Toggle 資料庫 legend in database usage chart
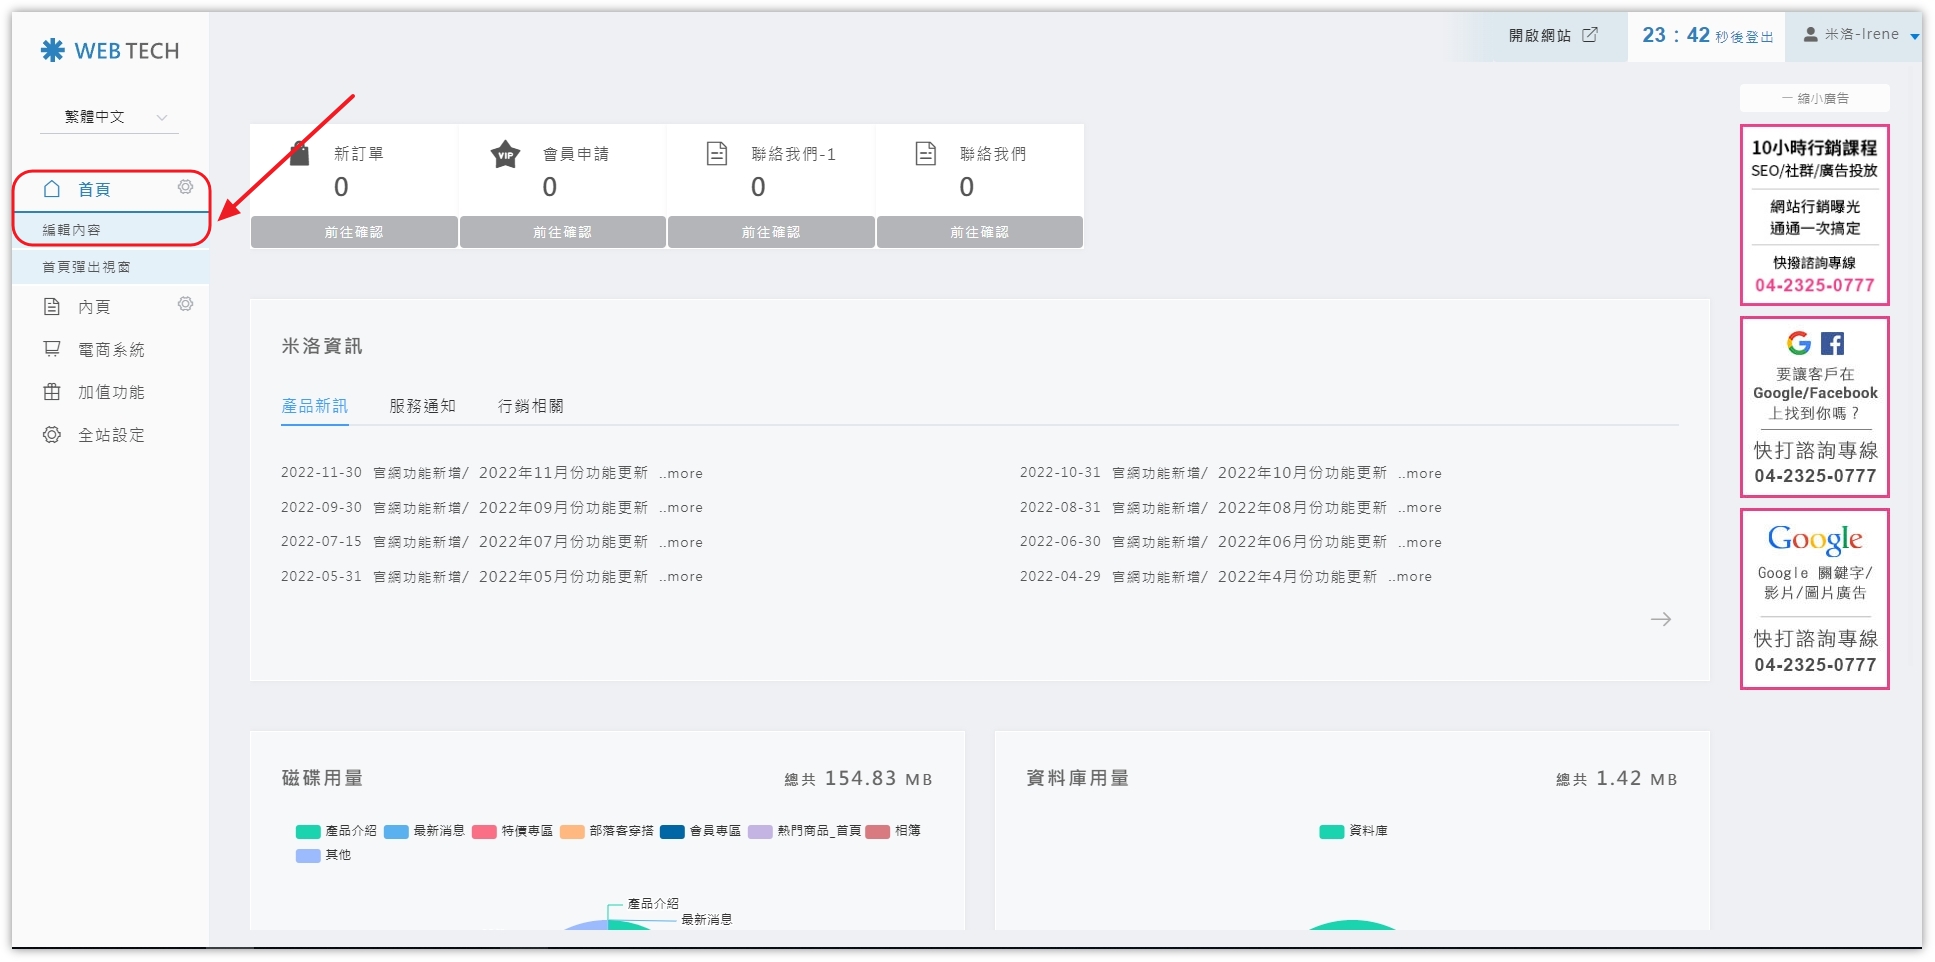The width and height of the screenshot is (1935, 962). pyautogui.click(x=1354, y=831)
